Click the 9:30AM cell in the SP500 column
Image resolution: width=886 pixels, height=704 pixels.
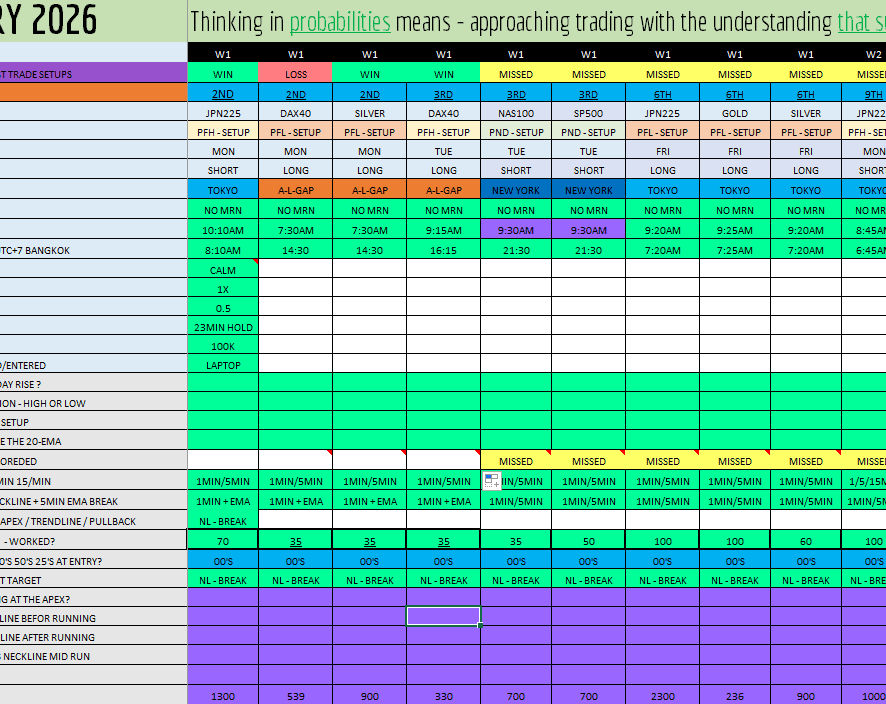point(588,230)
